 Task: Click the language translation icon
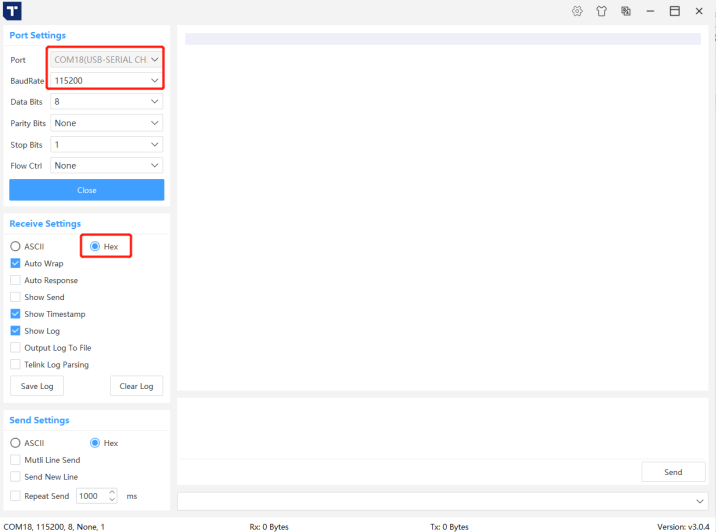(x=626, y=11)
